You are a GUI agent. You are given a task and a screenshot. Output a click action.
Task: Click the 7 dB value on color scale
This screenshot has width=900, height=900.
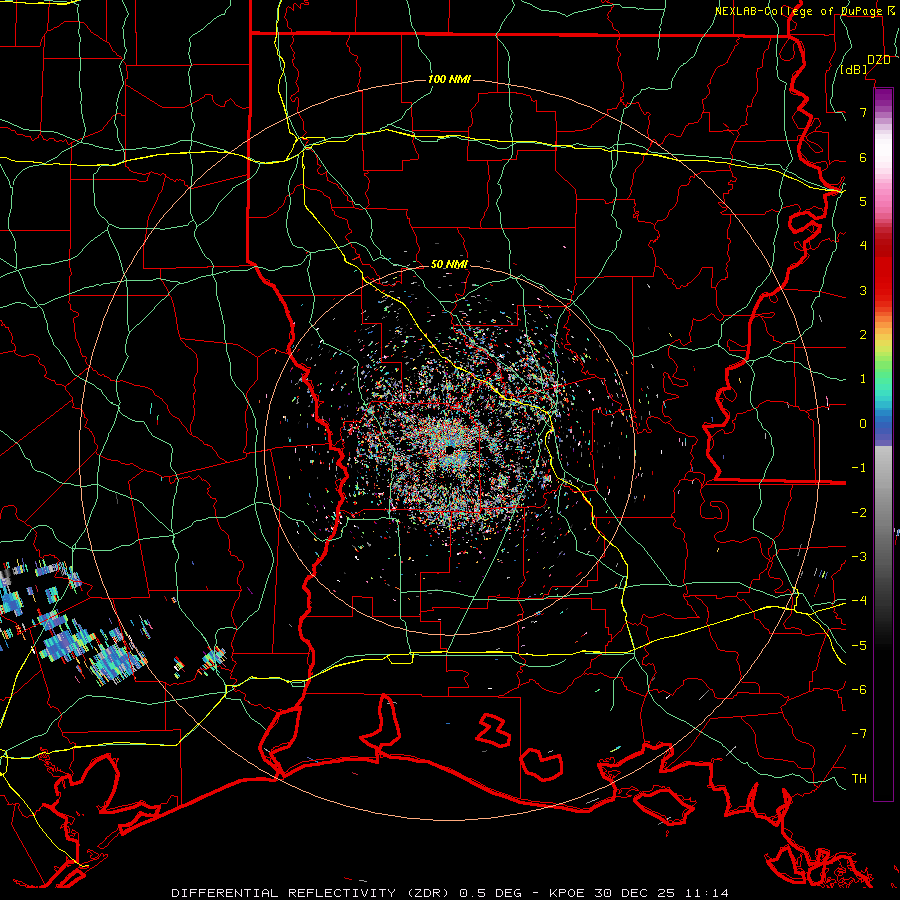863,112
